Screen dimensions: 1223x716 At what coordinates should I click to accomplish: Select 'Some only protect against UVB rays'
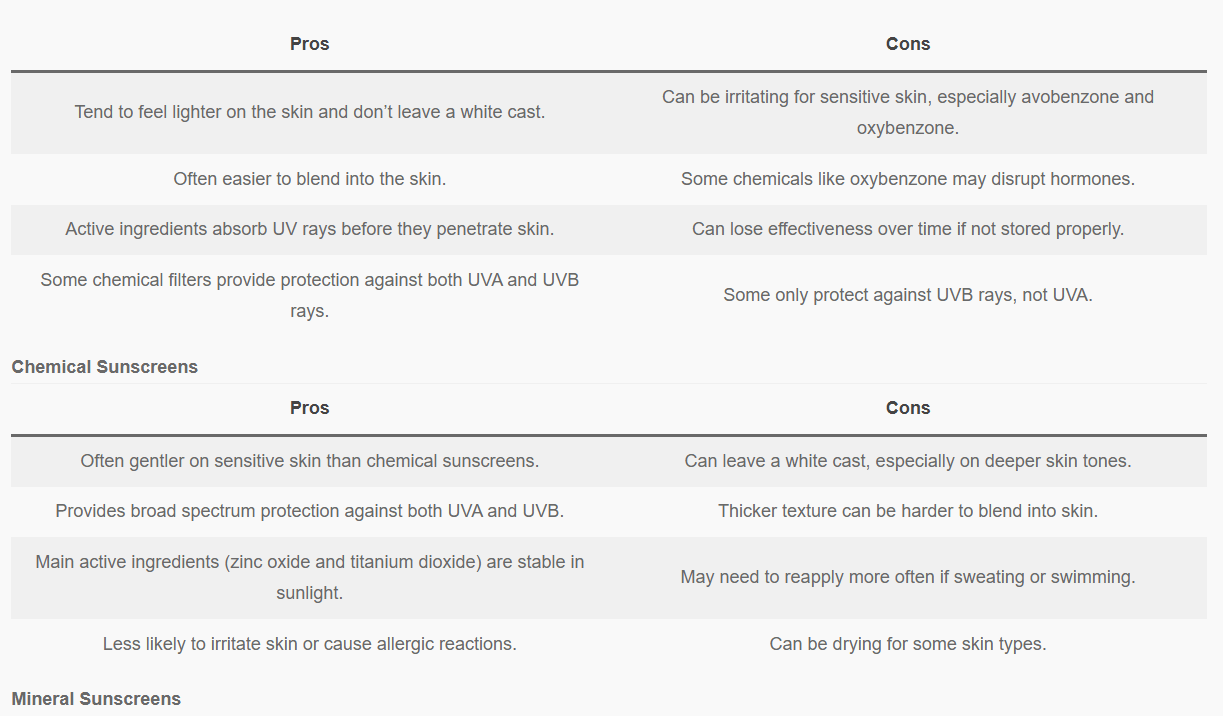tap(907, 295)
